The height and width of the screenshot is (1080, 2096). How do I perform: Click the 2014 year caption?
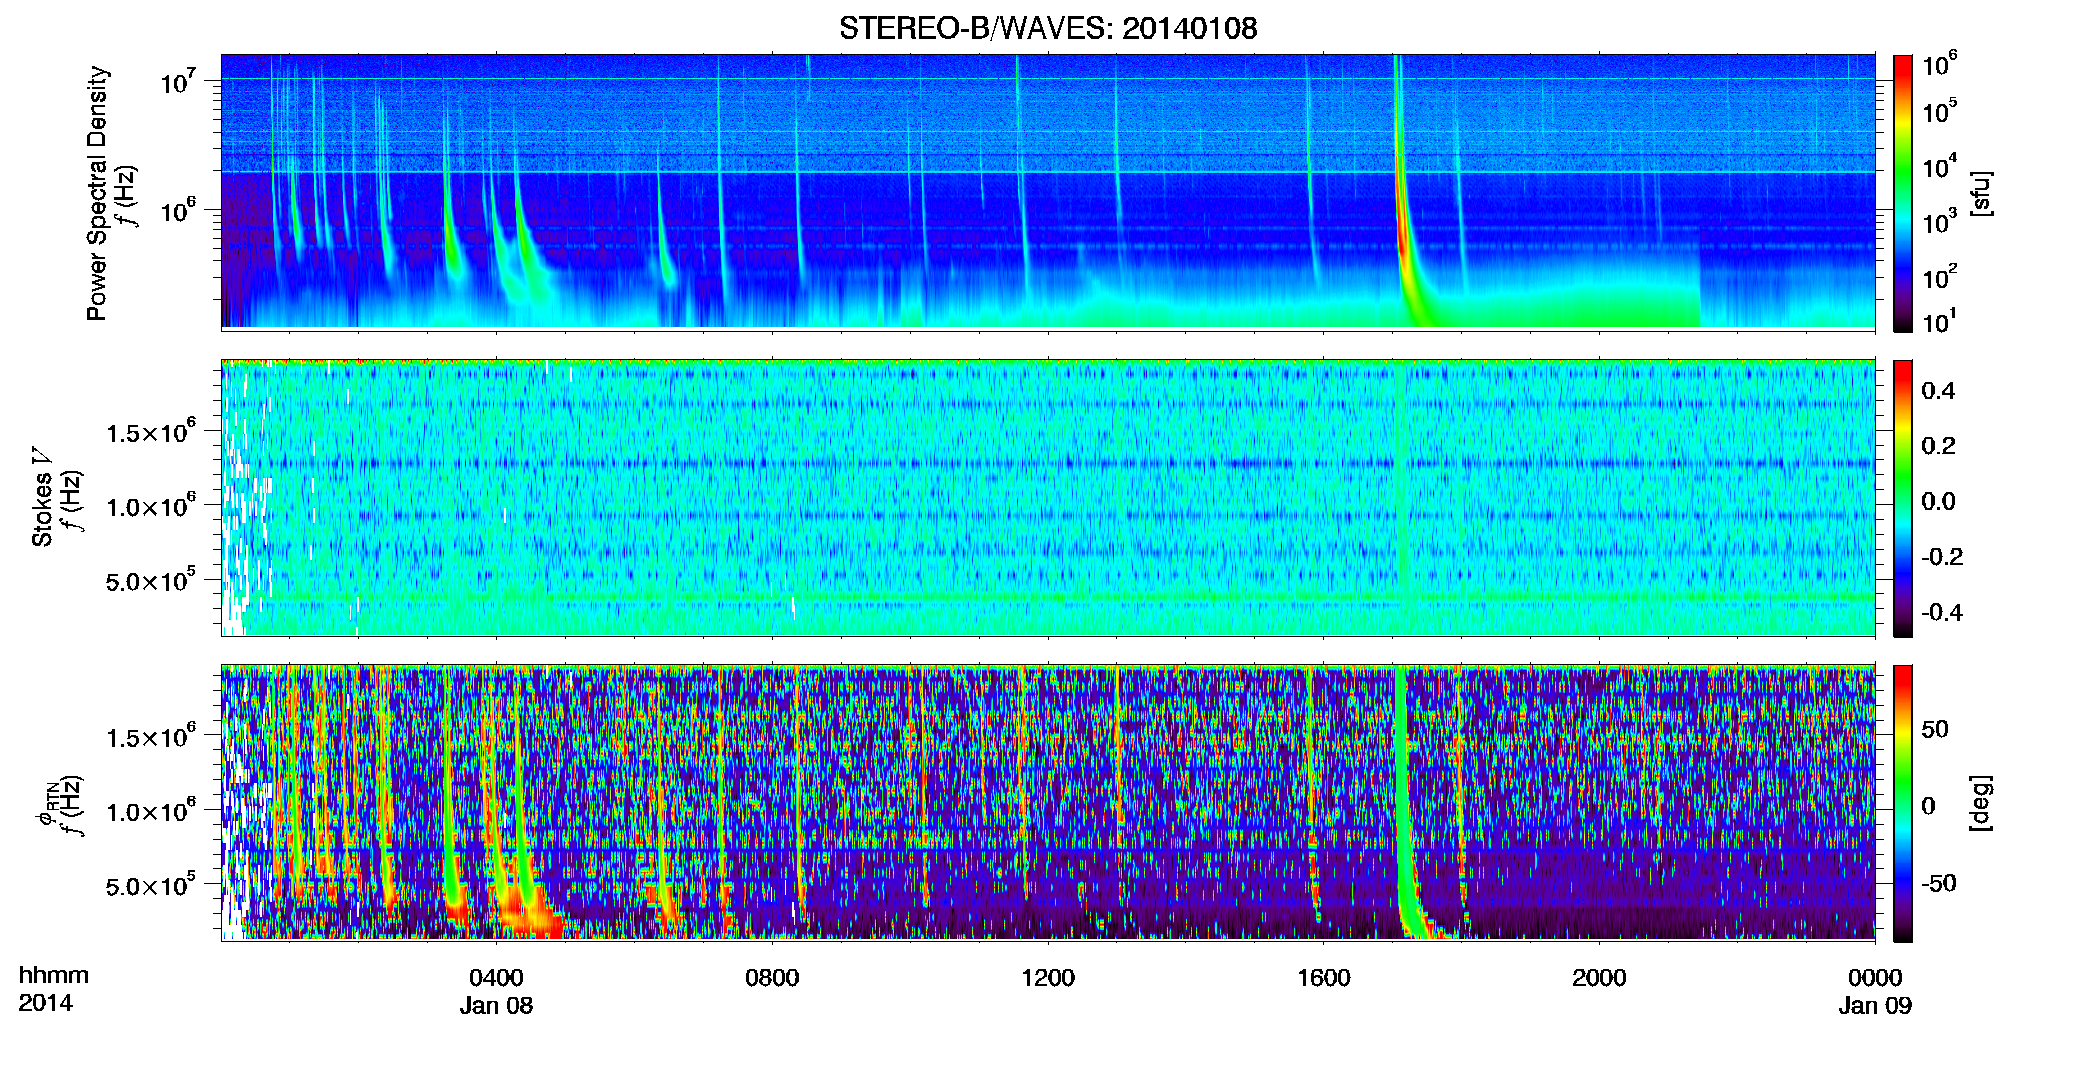[45, 1003]
